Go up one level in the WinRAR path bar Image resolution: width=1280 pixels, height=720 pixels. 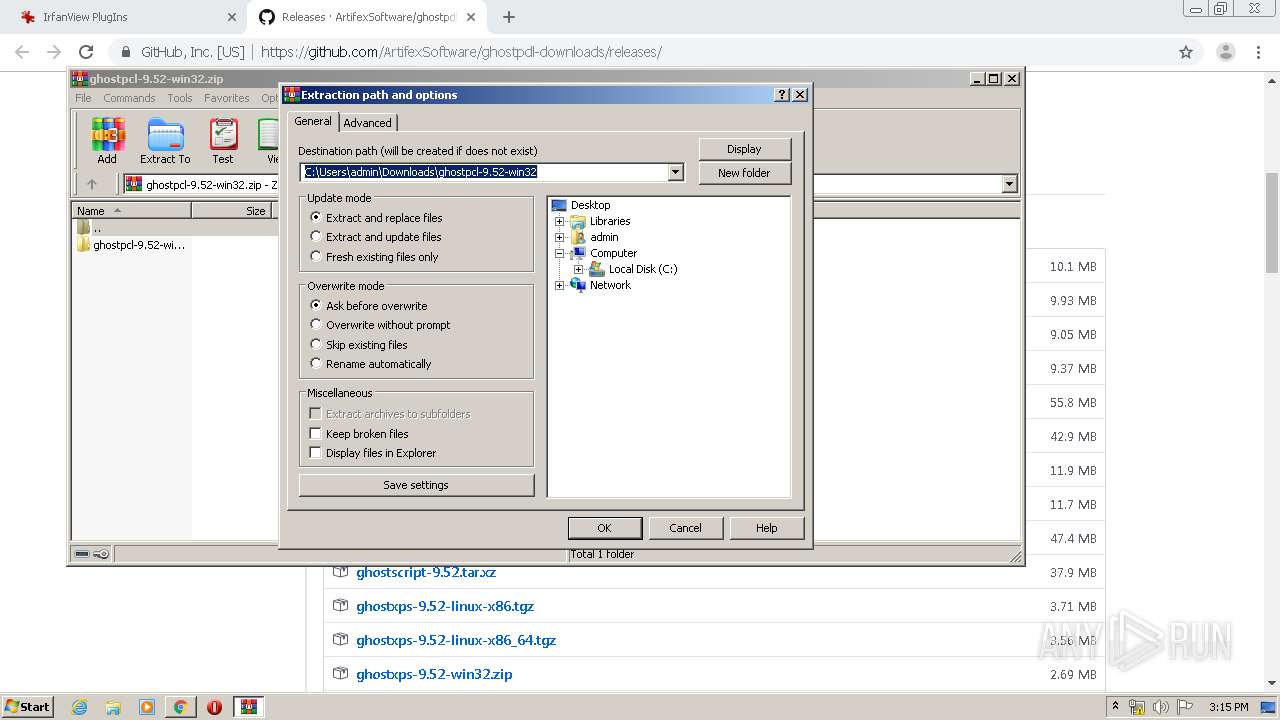[x=92, y=184]
